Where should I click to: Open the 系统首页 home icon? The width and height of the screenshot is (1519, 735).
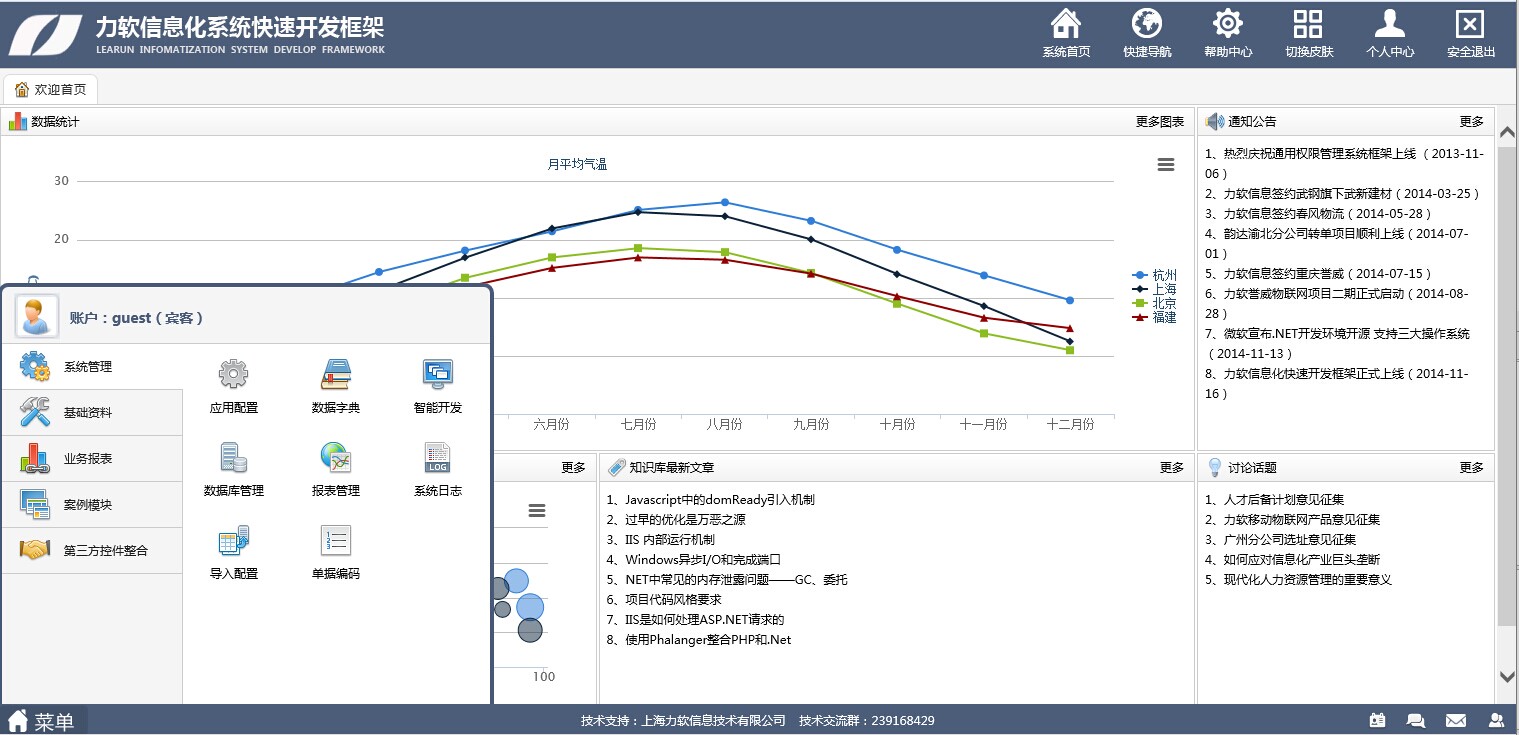click(x=1066, y=23)
